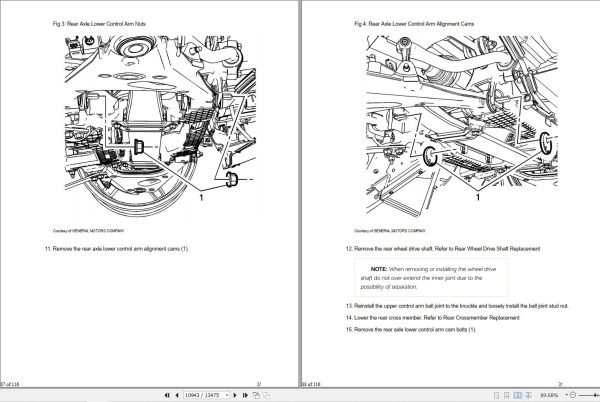
Task: Click Fig 3 Rear Axle Lower Control Arm Nuts caption
Action: click(x=99, y=24)
